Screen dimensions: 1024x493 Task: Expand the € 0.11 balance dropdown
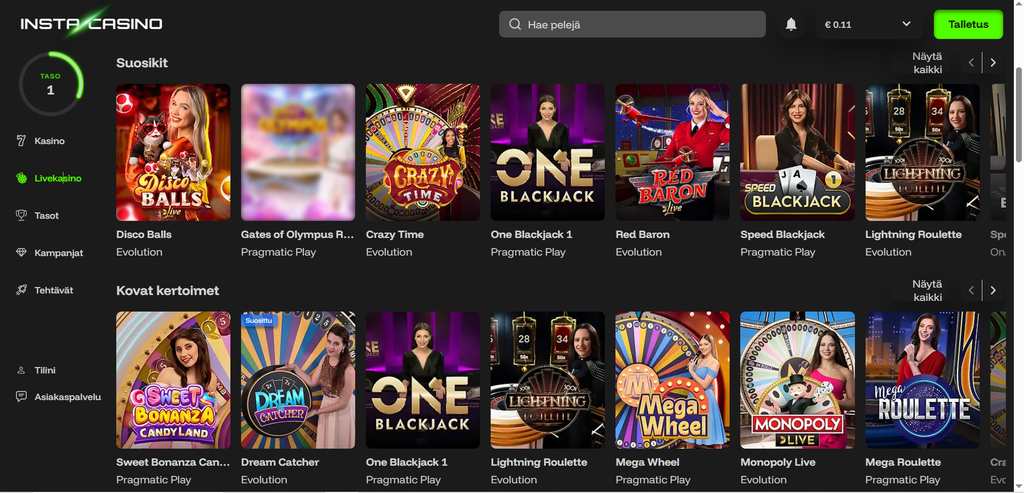coord(869,24)
